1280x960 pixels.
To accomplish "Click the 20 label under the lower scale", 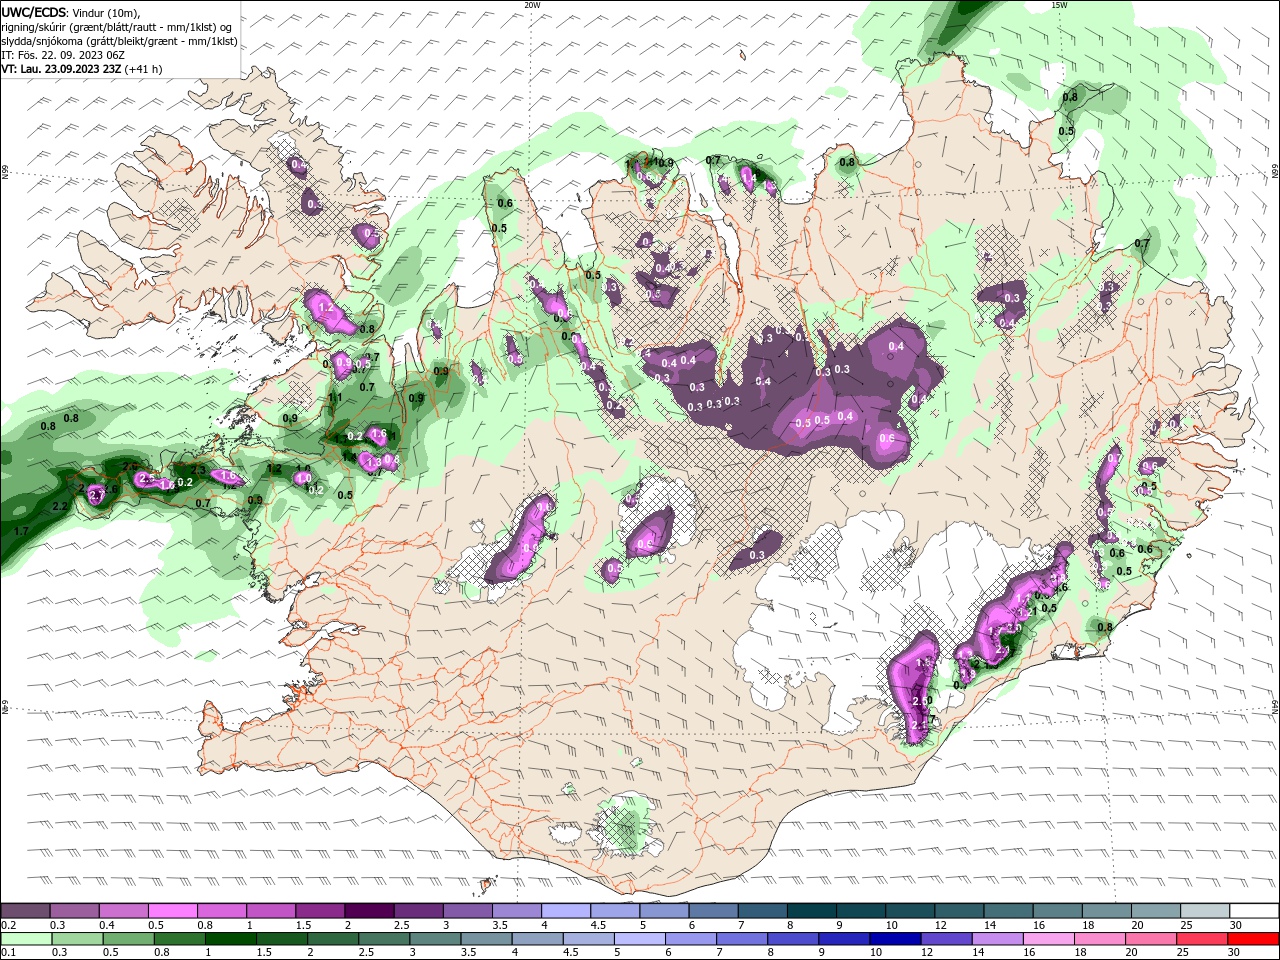I will (1132, 953).
